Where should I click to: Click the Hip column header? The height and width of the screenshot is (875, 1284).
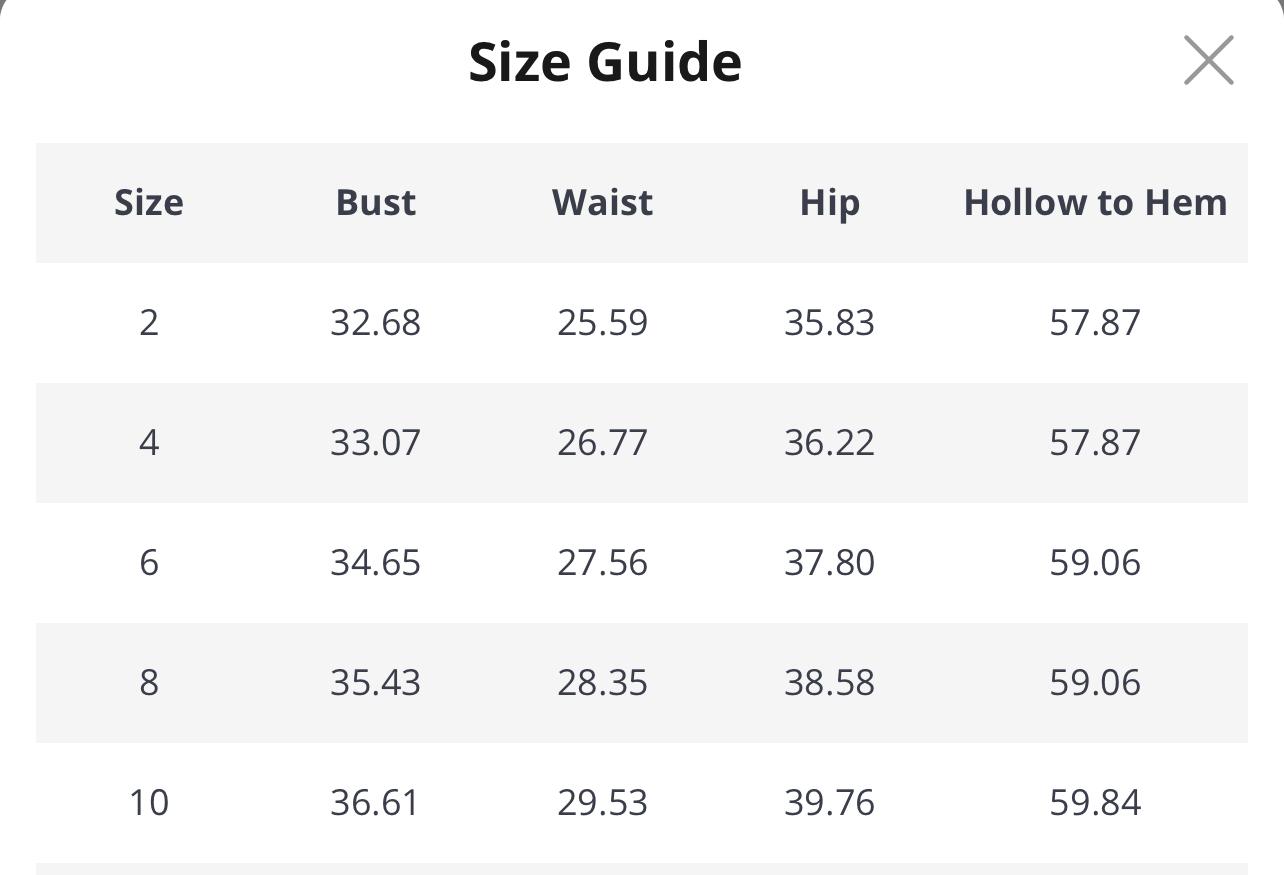(829, 203)
